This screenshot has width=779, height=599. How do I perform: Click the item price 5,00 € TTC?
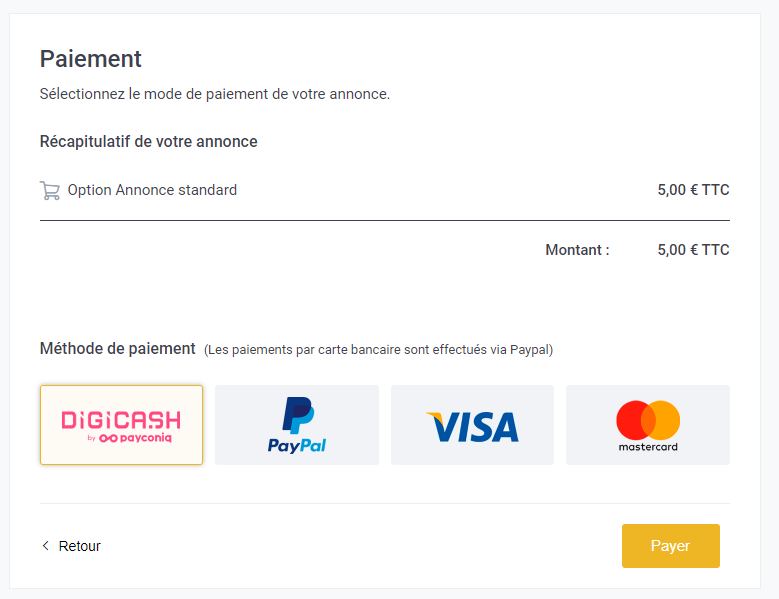pyautogui.click(x=694, y=190)
